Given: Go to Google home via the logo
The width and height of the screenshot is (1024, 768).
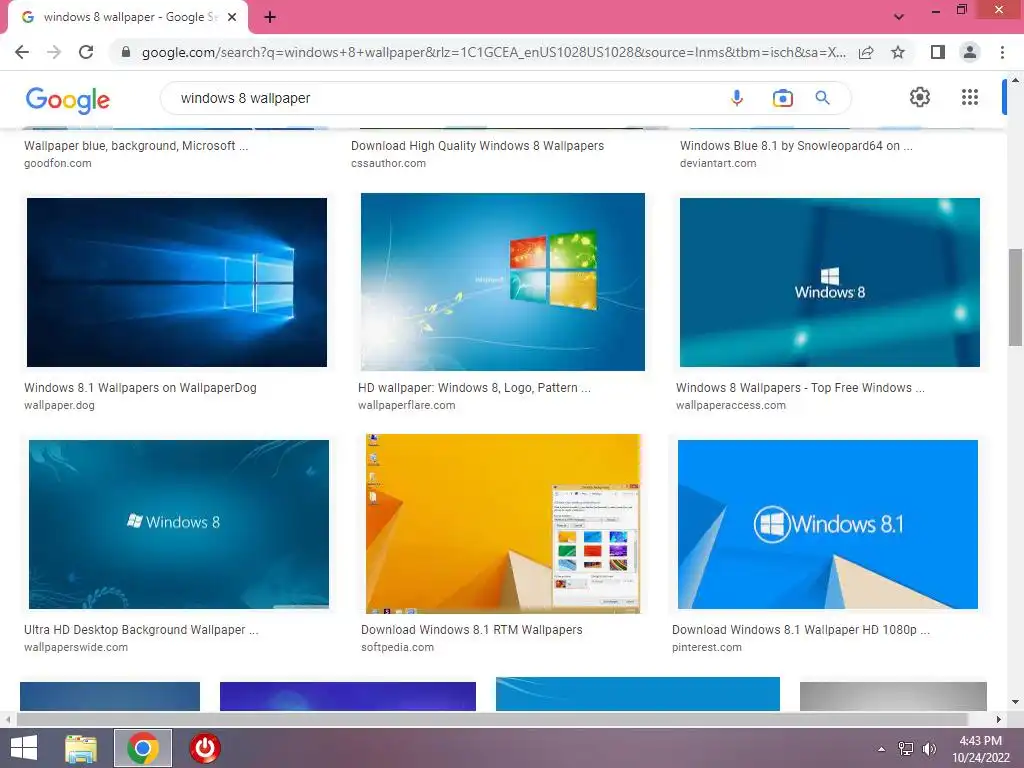Looking at the screenshot, I should coord(68,99).
